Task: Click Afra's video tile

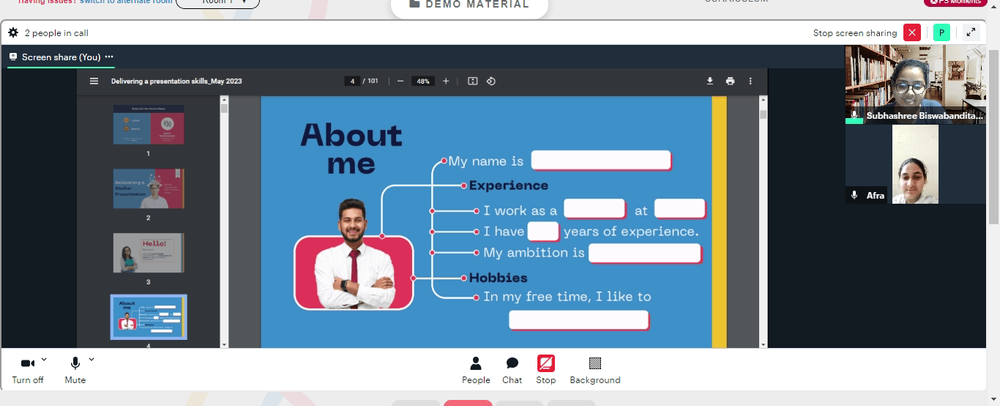Action: tap(915, 164)
